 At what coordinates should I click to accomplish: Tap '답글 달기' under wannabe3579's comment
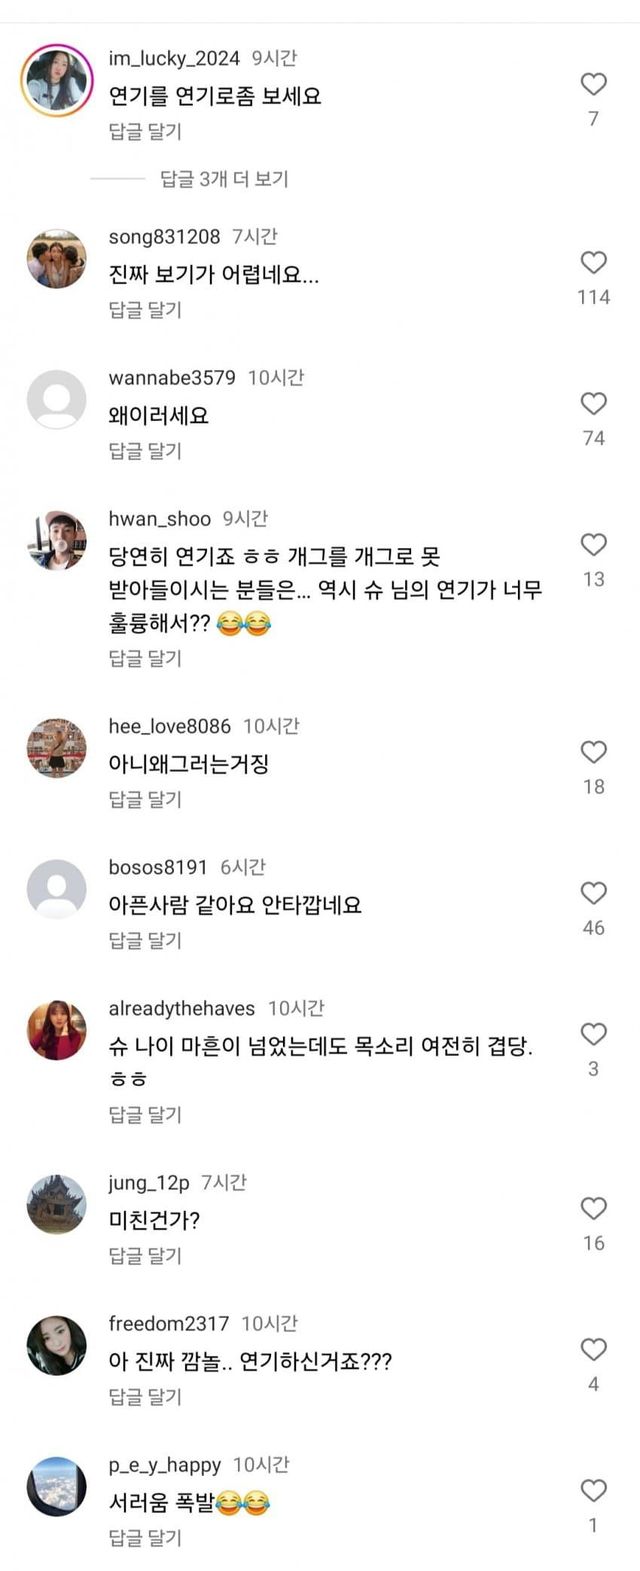(x=145, y=451)
